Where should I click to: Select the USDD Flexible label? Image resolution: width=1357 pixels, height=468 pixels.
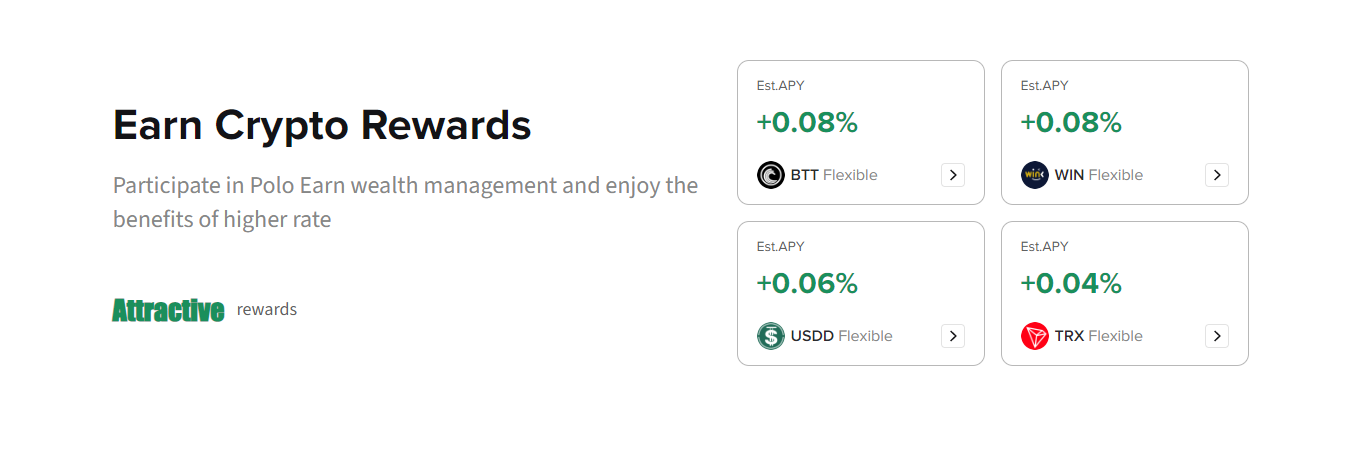pos(841,336)
